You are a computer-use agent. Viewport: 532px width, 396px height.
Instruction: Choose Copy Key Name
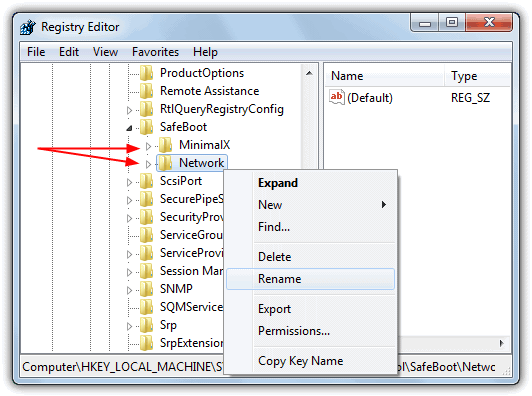tap(310, 361)
